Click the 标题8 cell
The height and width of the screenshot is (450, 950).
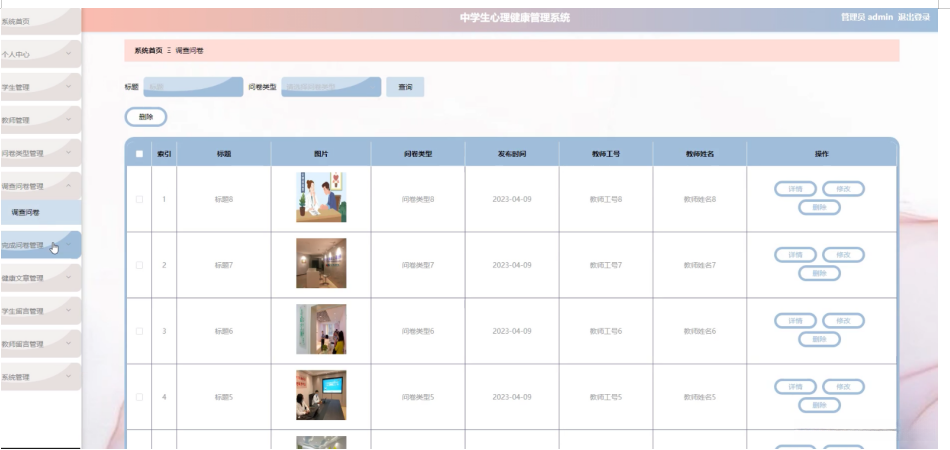pos(224,199)
